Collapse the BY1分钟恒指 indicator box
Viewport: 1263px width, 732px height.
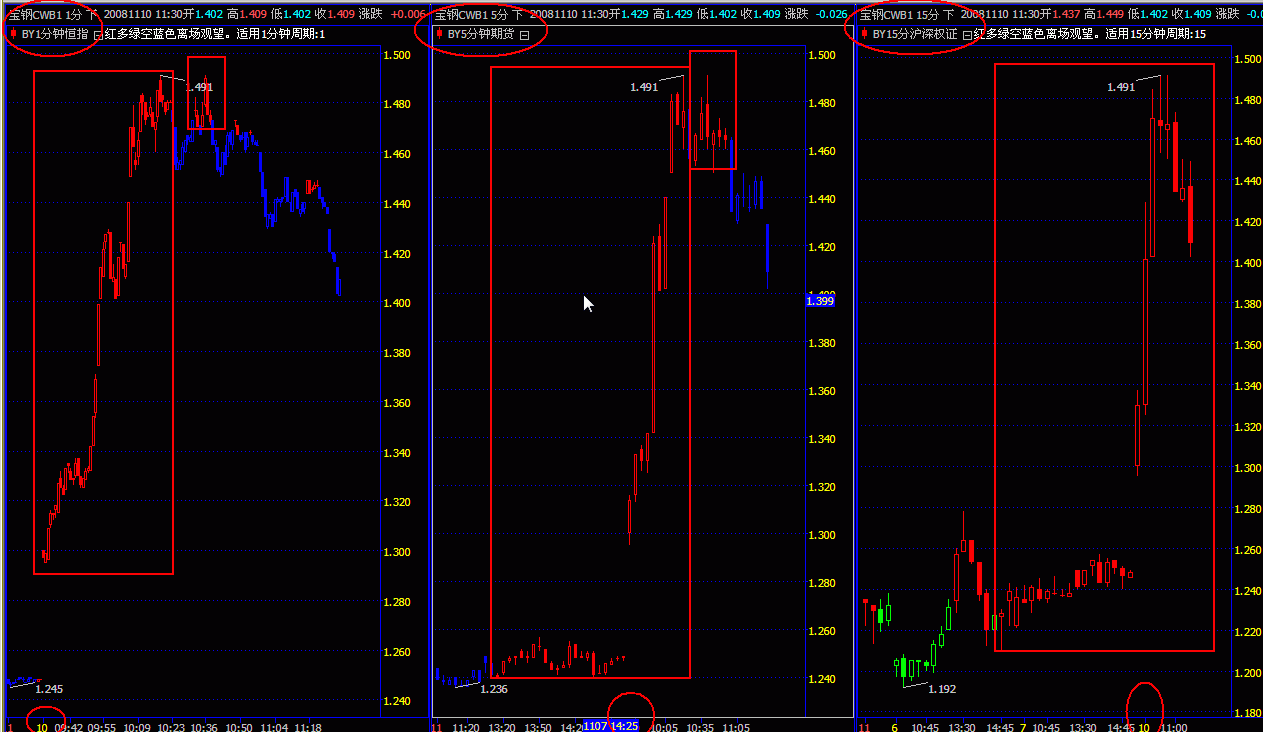click(98, 34)
